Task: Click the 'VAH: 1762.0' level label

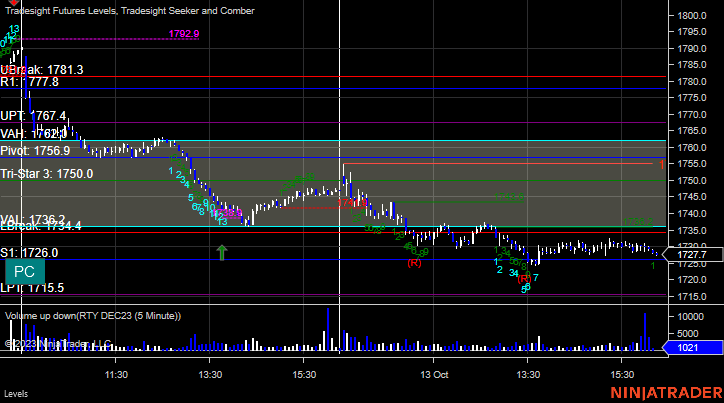Action: [x=34, y=134]
